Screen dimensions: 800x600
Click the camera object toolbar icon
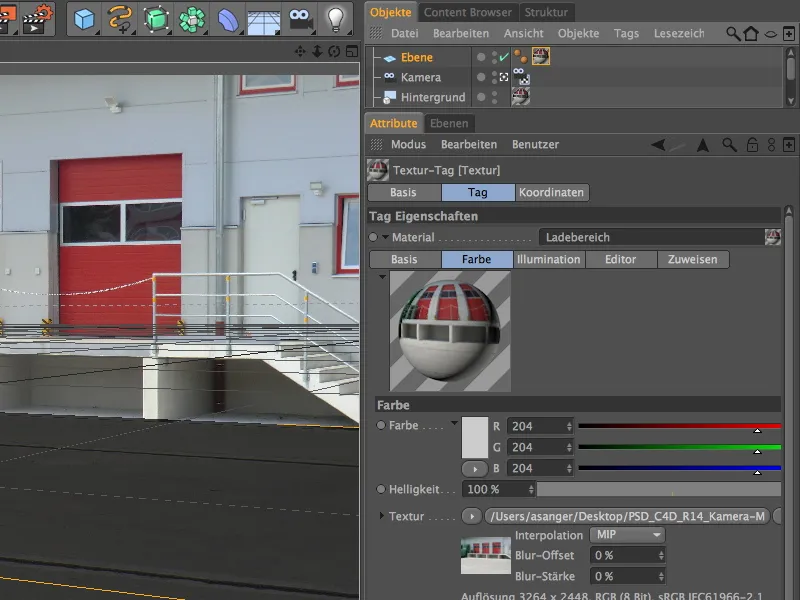299,17
